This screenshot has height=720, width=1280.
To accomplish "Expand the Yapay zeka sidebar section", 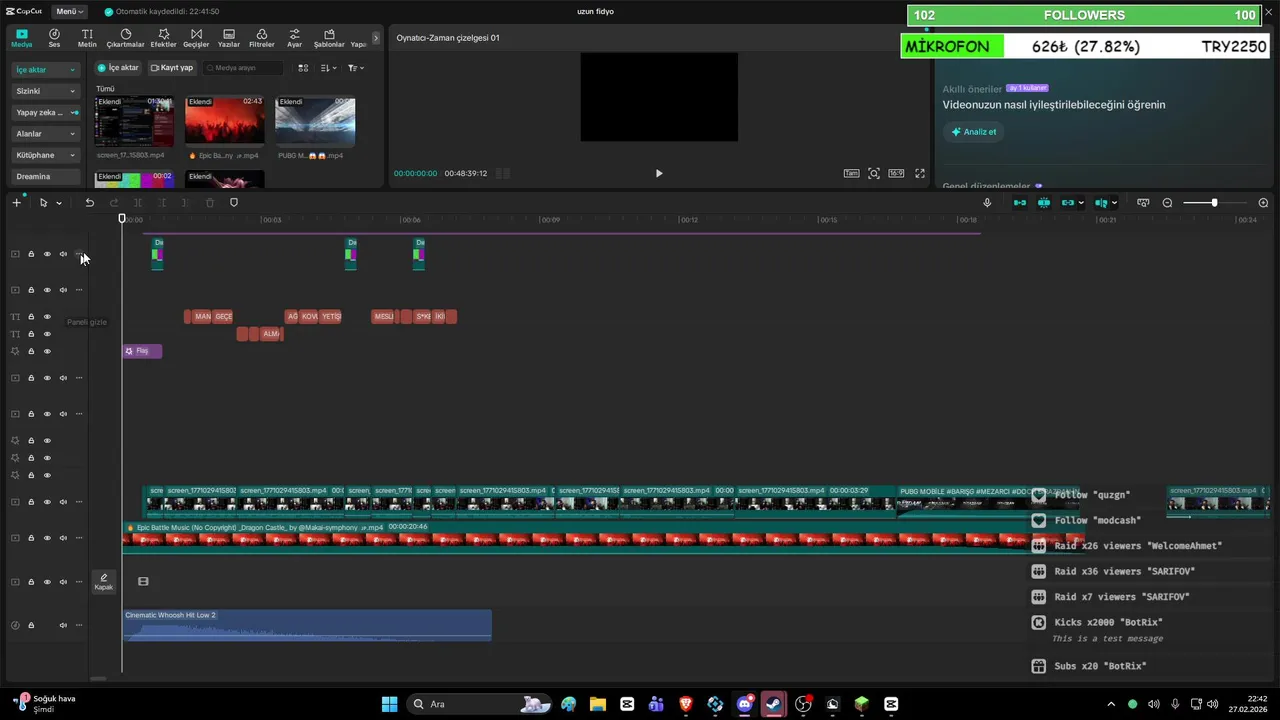I will click(46, 112).
